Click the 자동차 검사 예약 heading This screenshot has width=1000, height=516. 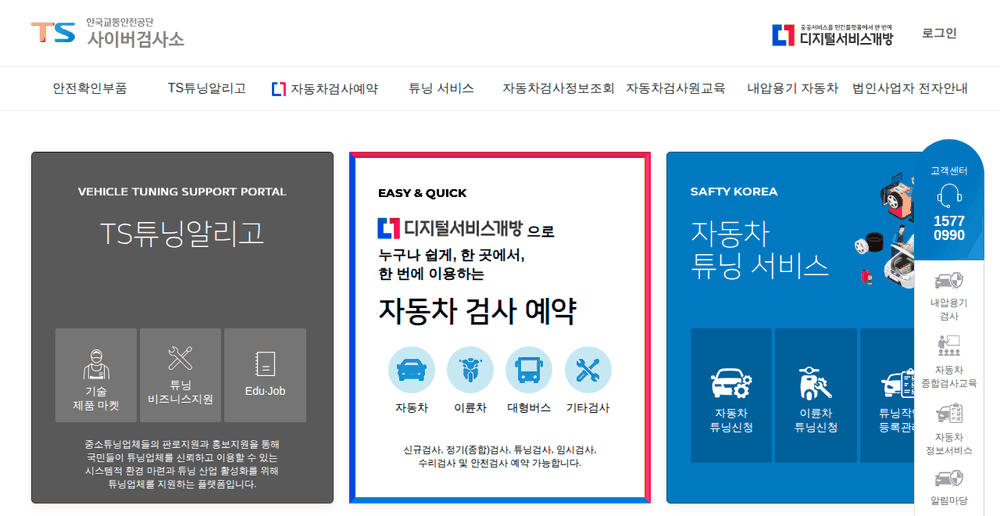coord(478,311)
